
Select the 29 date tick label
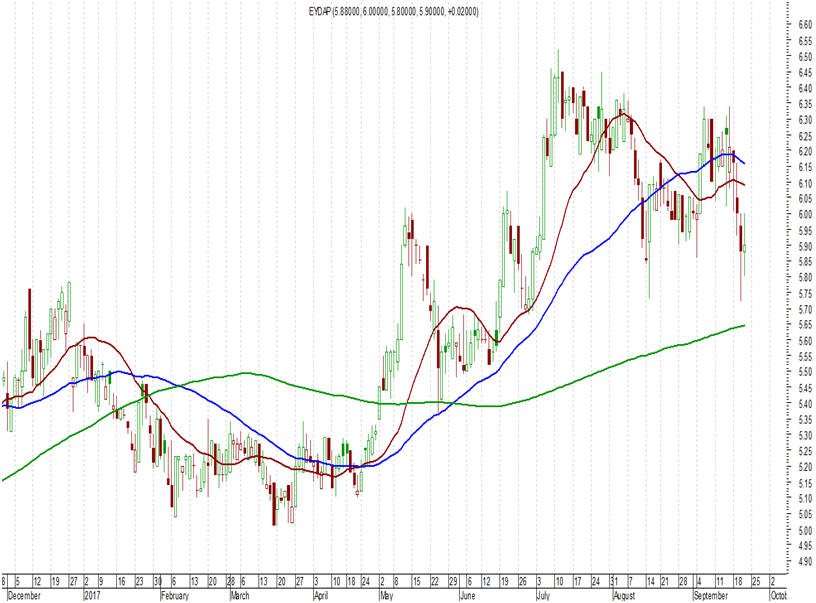point(453,581)
